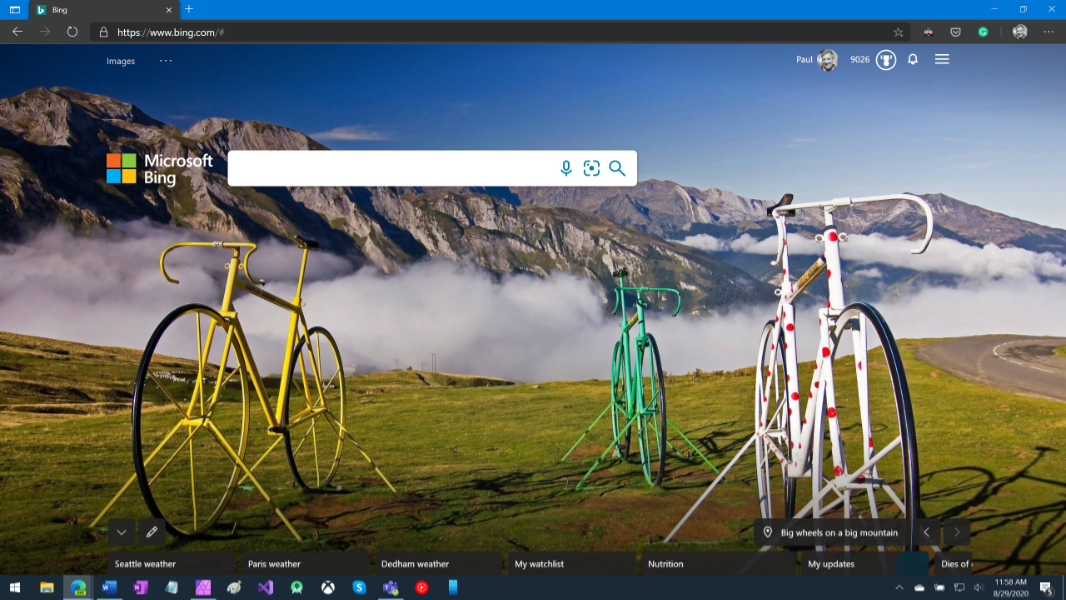1066x600 pixels.
Task: Open Edge settings and more menu
Action: click(1048, 32)
